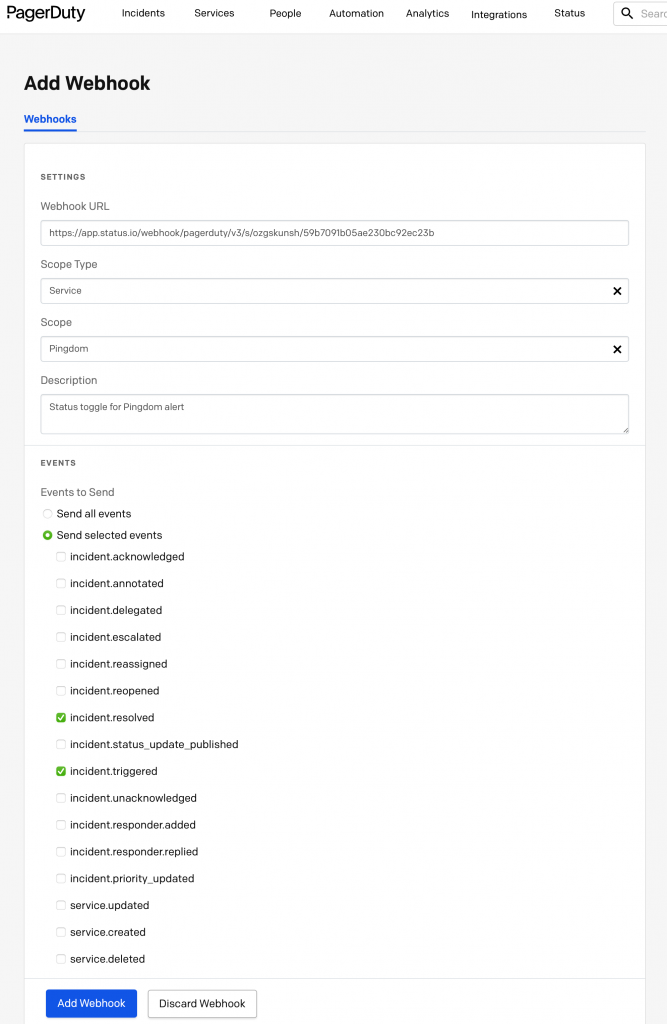
Task: Click the Discard Webhook button
Action: pyautogui.click(x=202, y=1003)
